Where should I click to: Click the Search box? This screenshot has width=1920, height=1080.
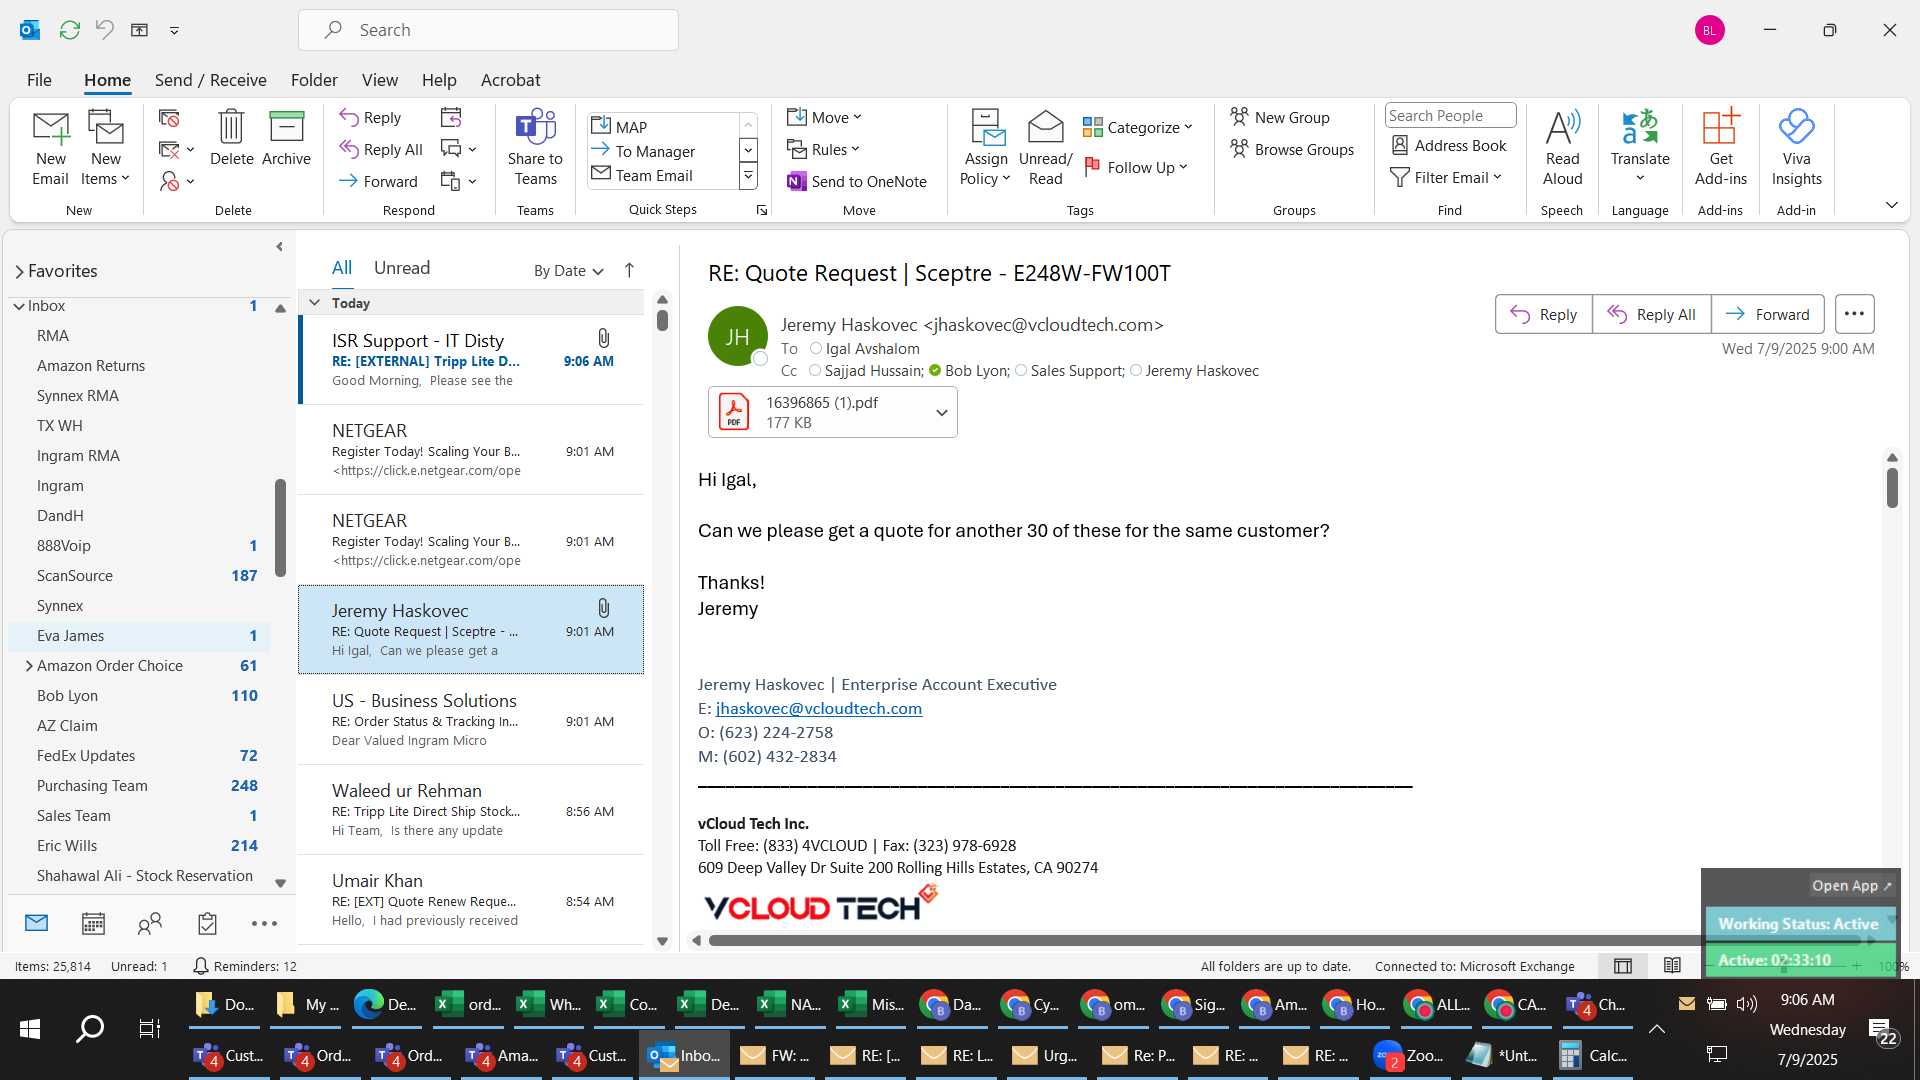pos(488,30)
